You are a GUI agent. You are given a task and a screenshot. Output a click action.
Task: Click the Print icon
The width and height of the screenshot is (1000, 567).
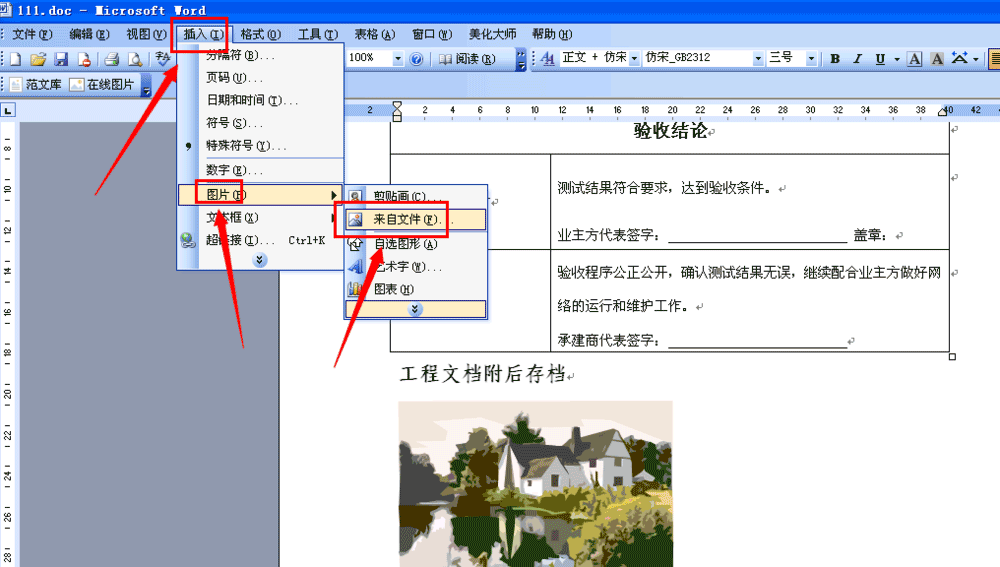[112, 59]
